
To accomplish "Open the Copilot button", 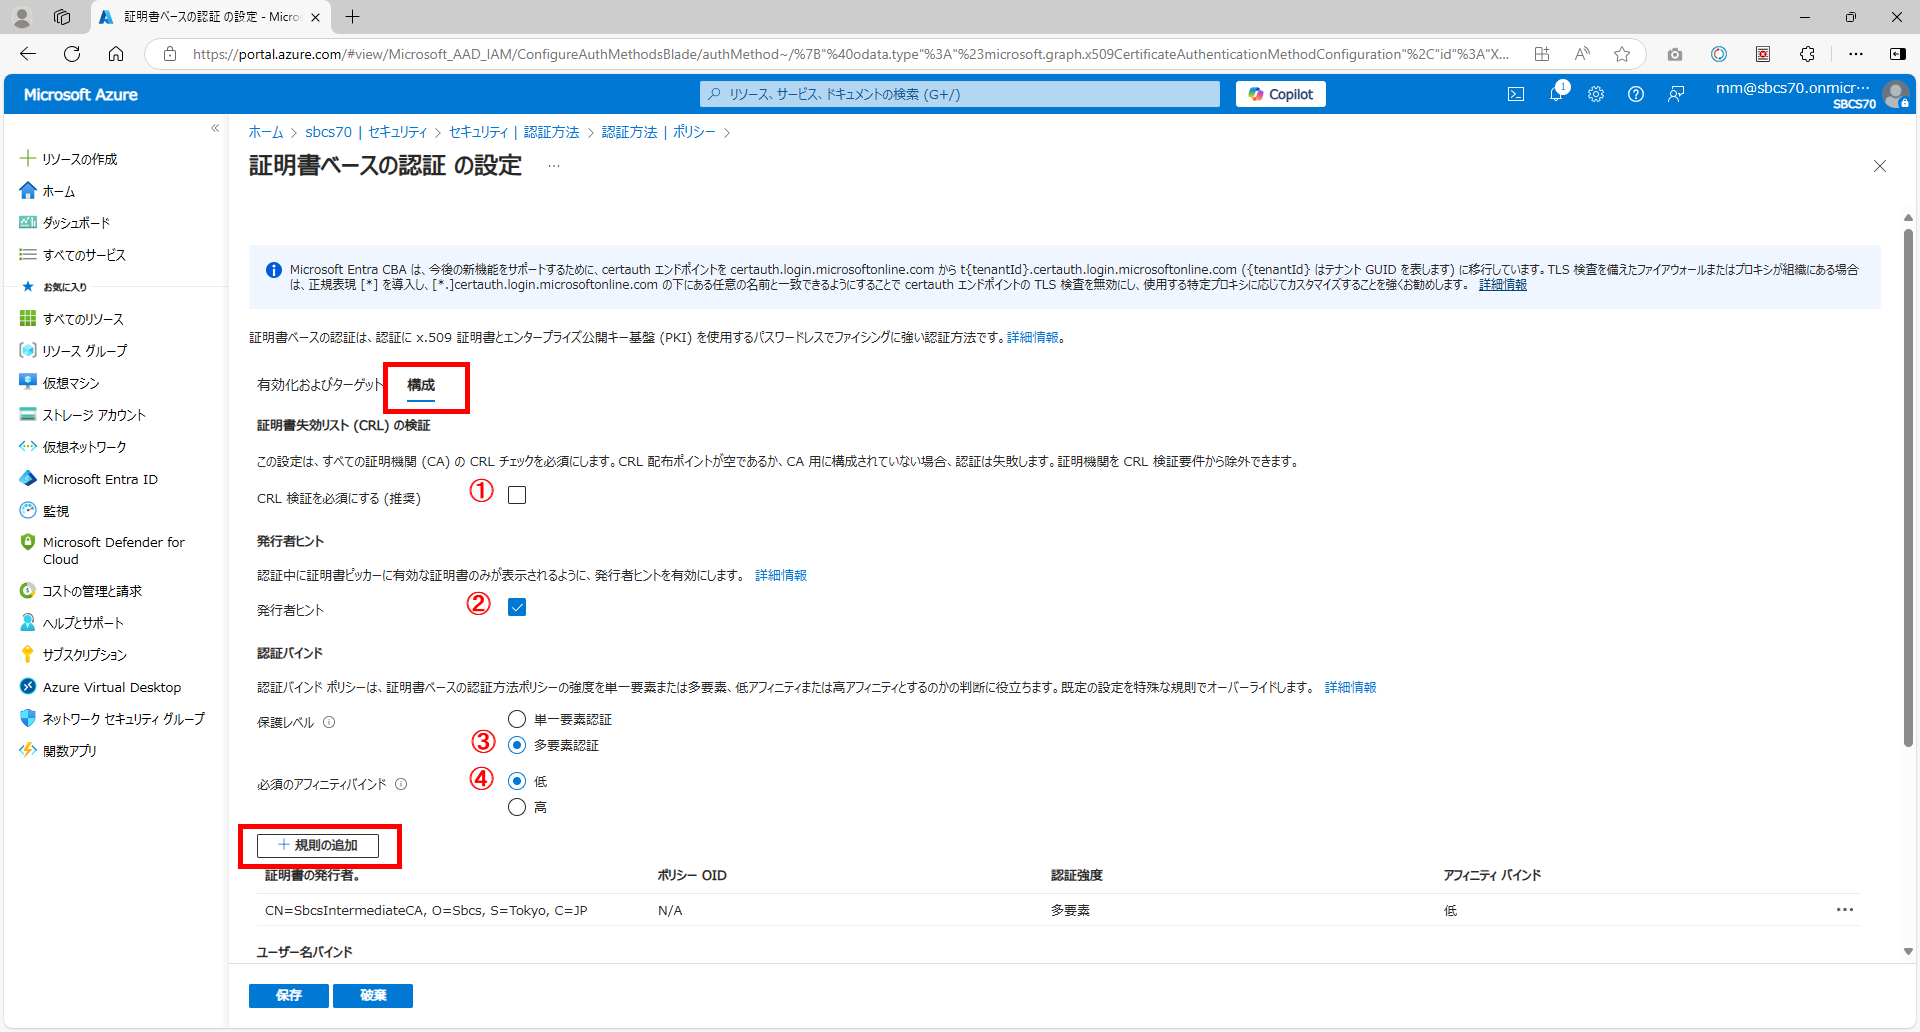I will coord(1281,94).
